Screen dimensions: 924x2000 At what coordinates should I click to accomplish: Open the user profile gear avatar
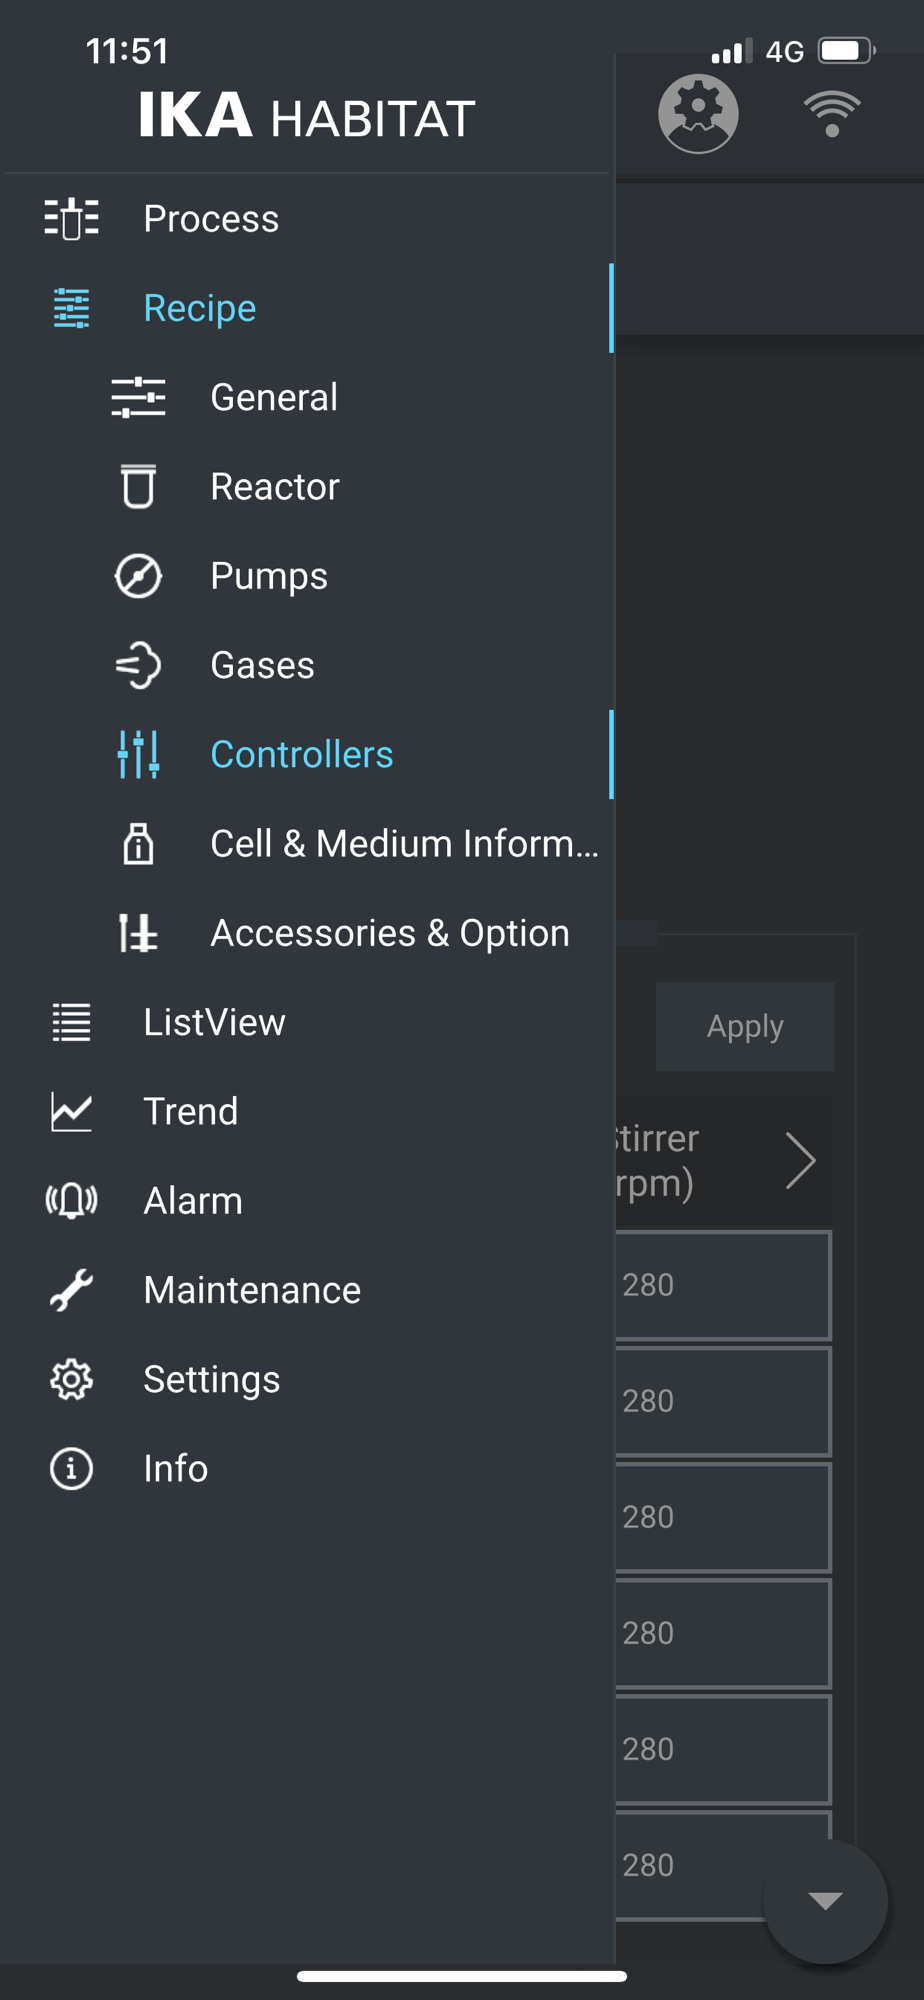pos(698,113)
